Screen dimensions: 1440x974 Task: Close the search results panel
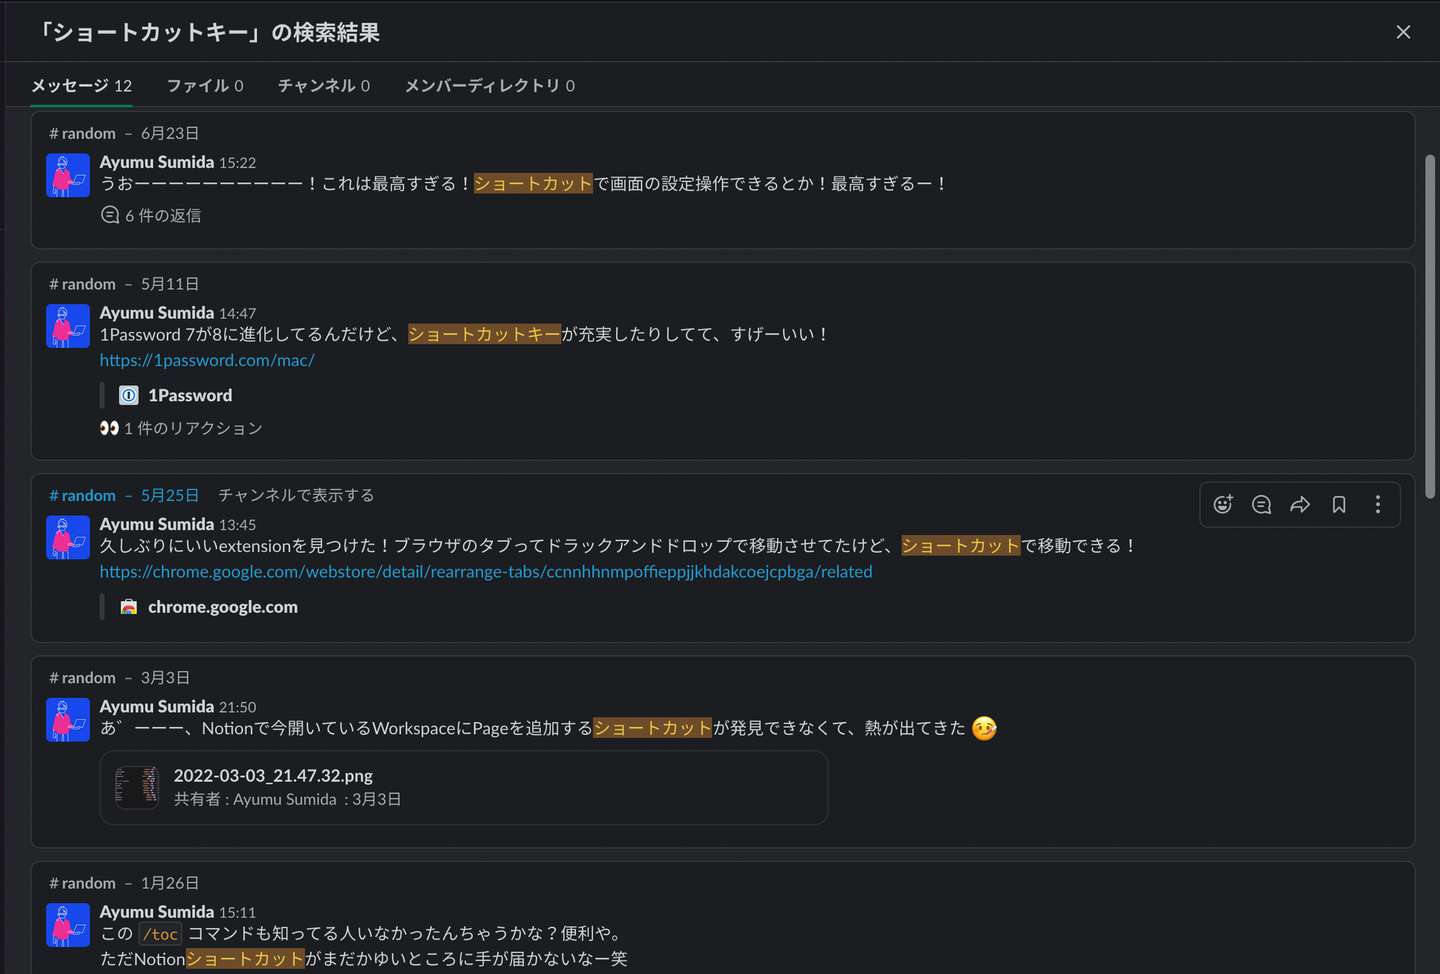coord(1403,32)
